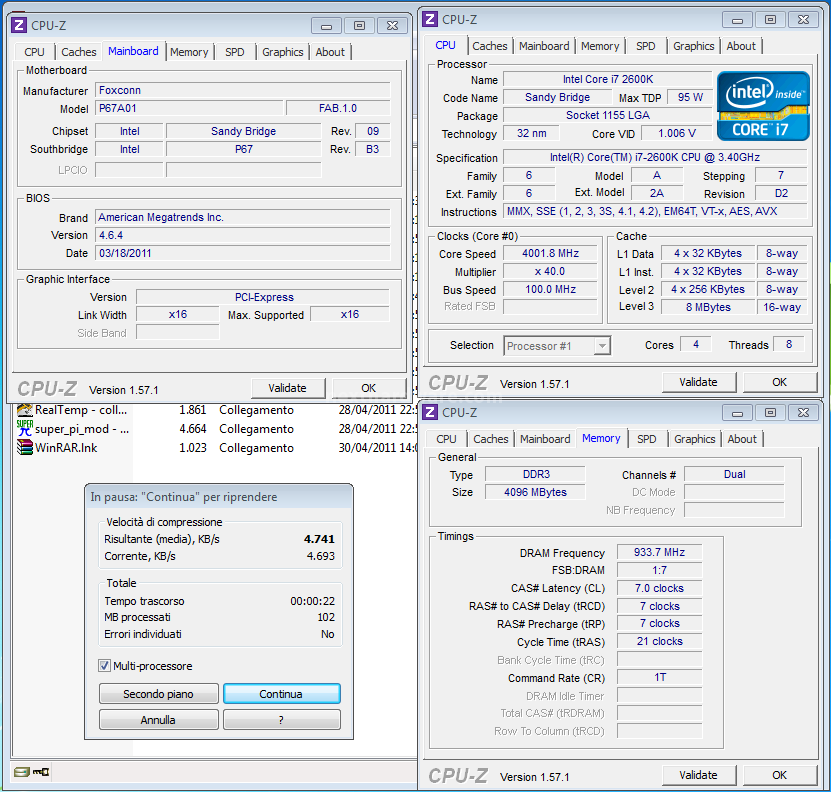The height and width of the screenshot is (792, 831).
Task: Select the super_pi_mod shortcut icon
Action: point(25,428)
